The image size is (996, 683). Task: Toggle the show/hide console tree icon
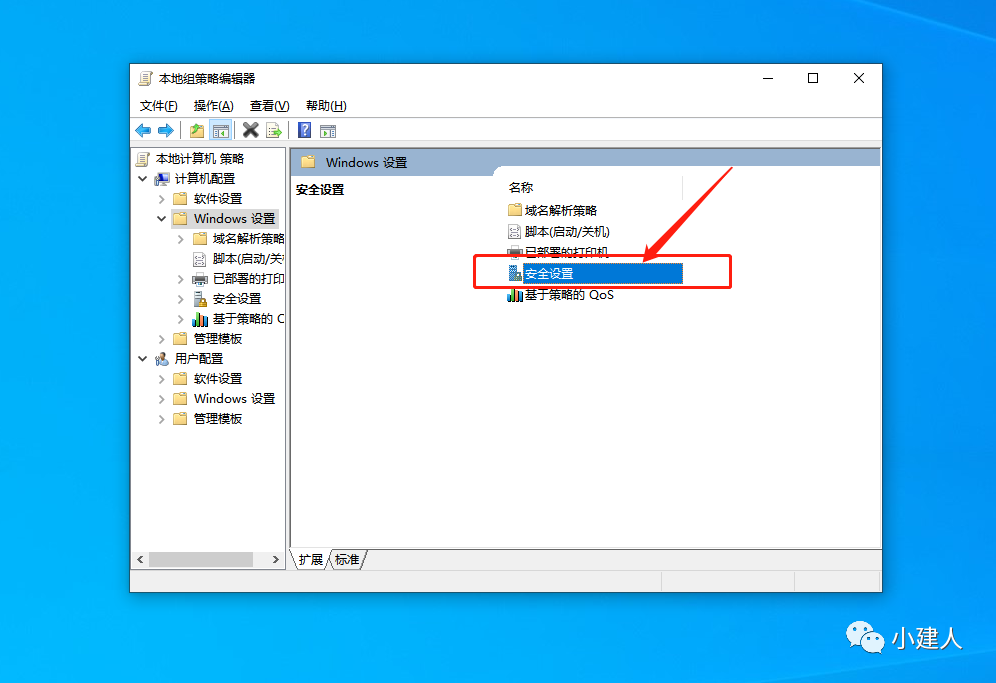pyautogui.click(x=220, y=131)
